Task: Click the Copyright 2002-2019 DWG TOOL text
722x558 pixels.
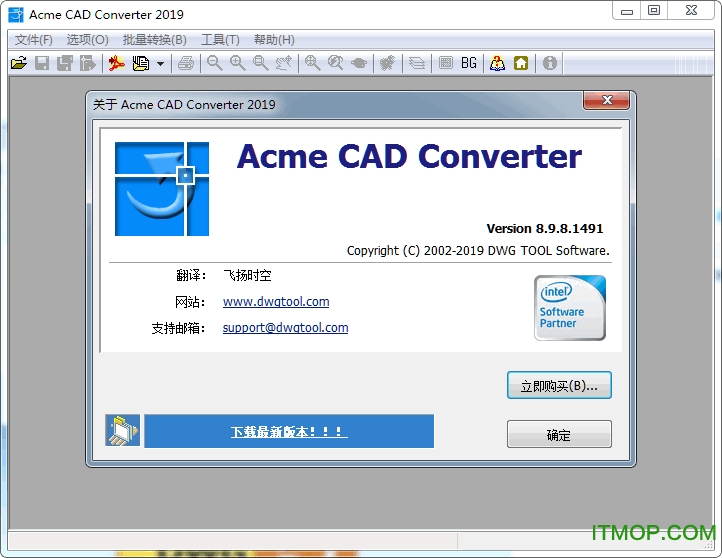Action: 478,251
